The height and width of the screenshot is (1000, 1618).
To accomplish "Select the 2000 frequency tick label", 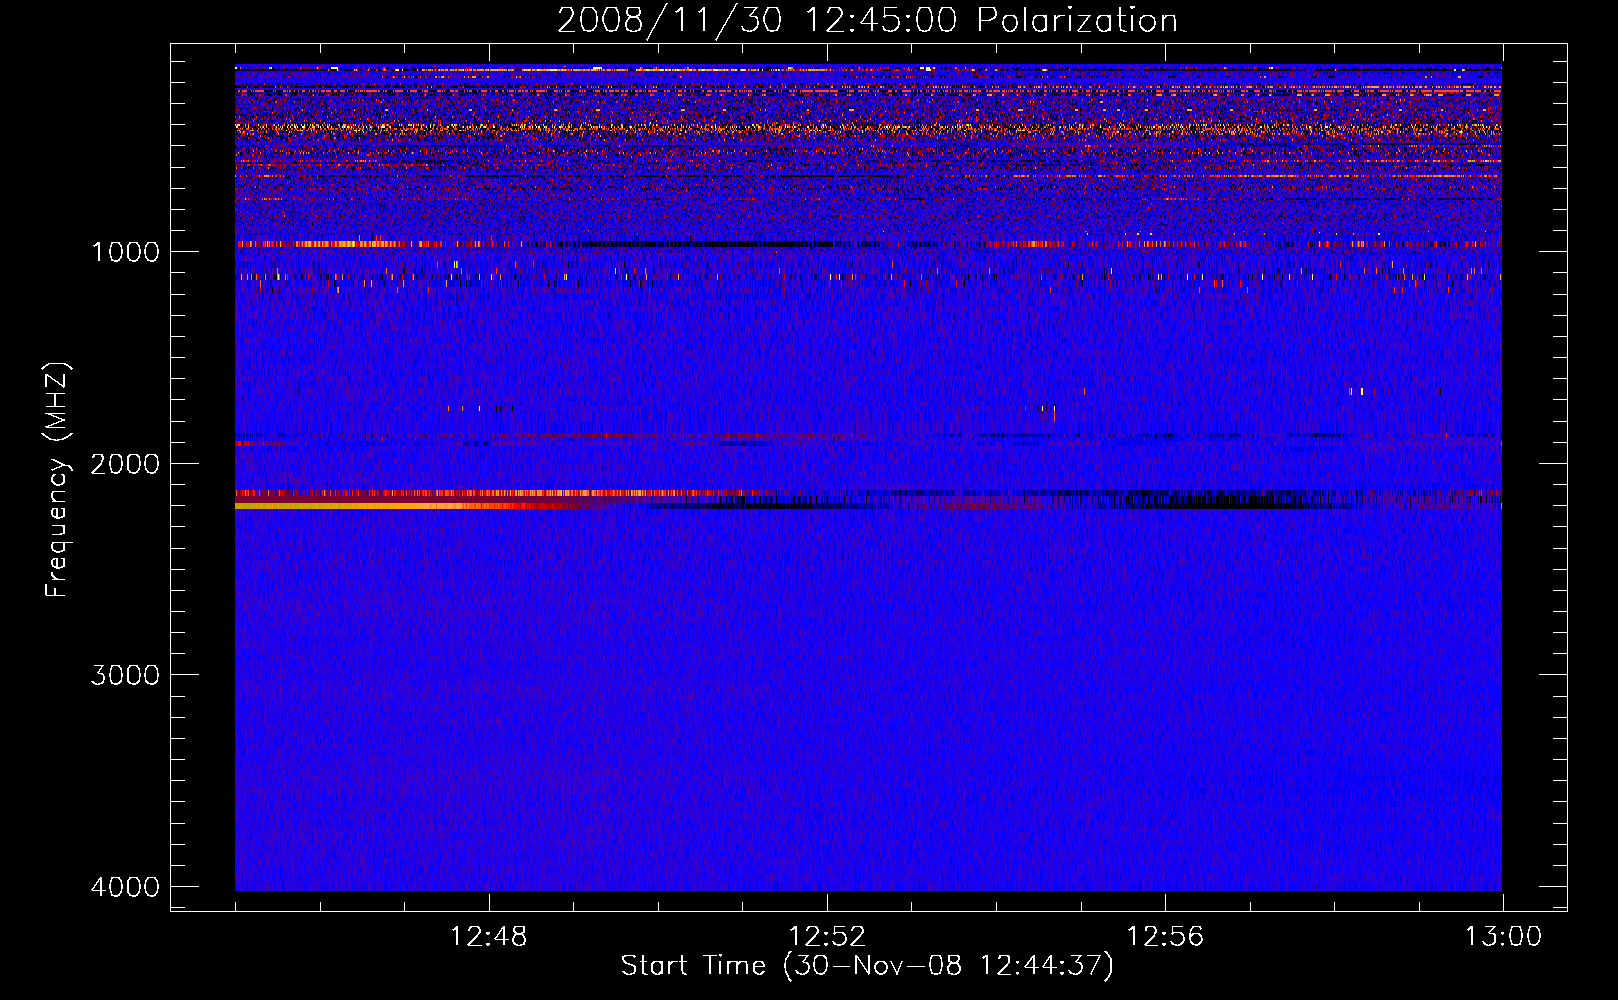I will 125,463.
